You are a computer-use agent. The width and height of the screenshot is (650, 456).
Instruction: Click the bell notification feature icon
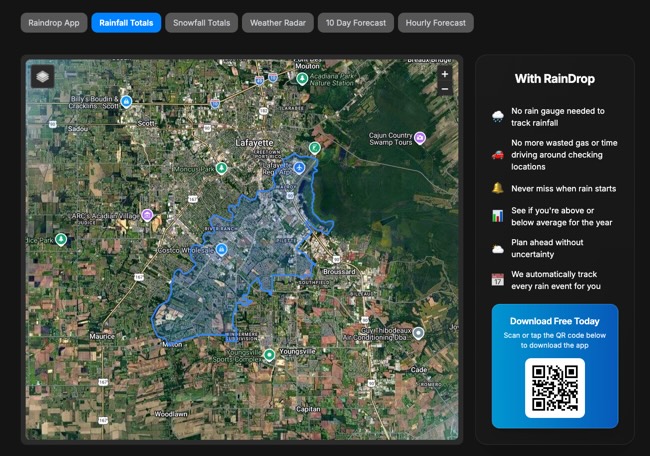498,188
